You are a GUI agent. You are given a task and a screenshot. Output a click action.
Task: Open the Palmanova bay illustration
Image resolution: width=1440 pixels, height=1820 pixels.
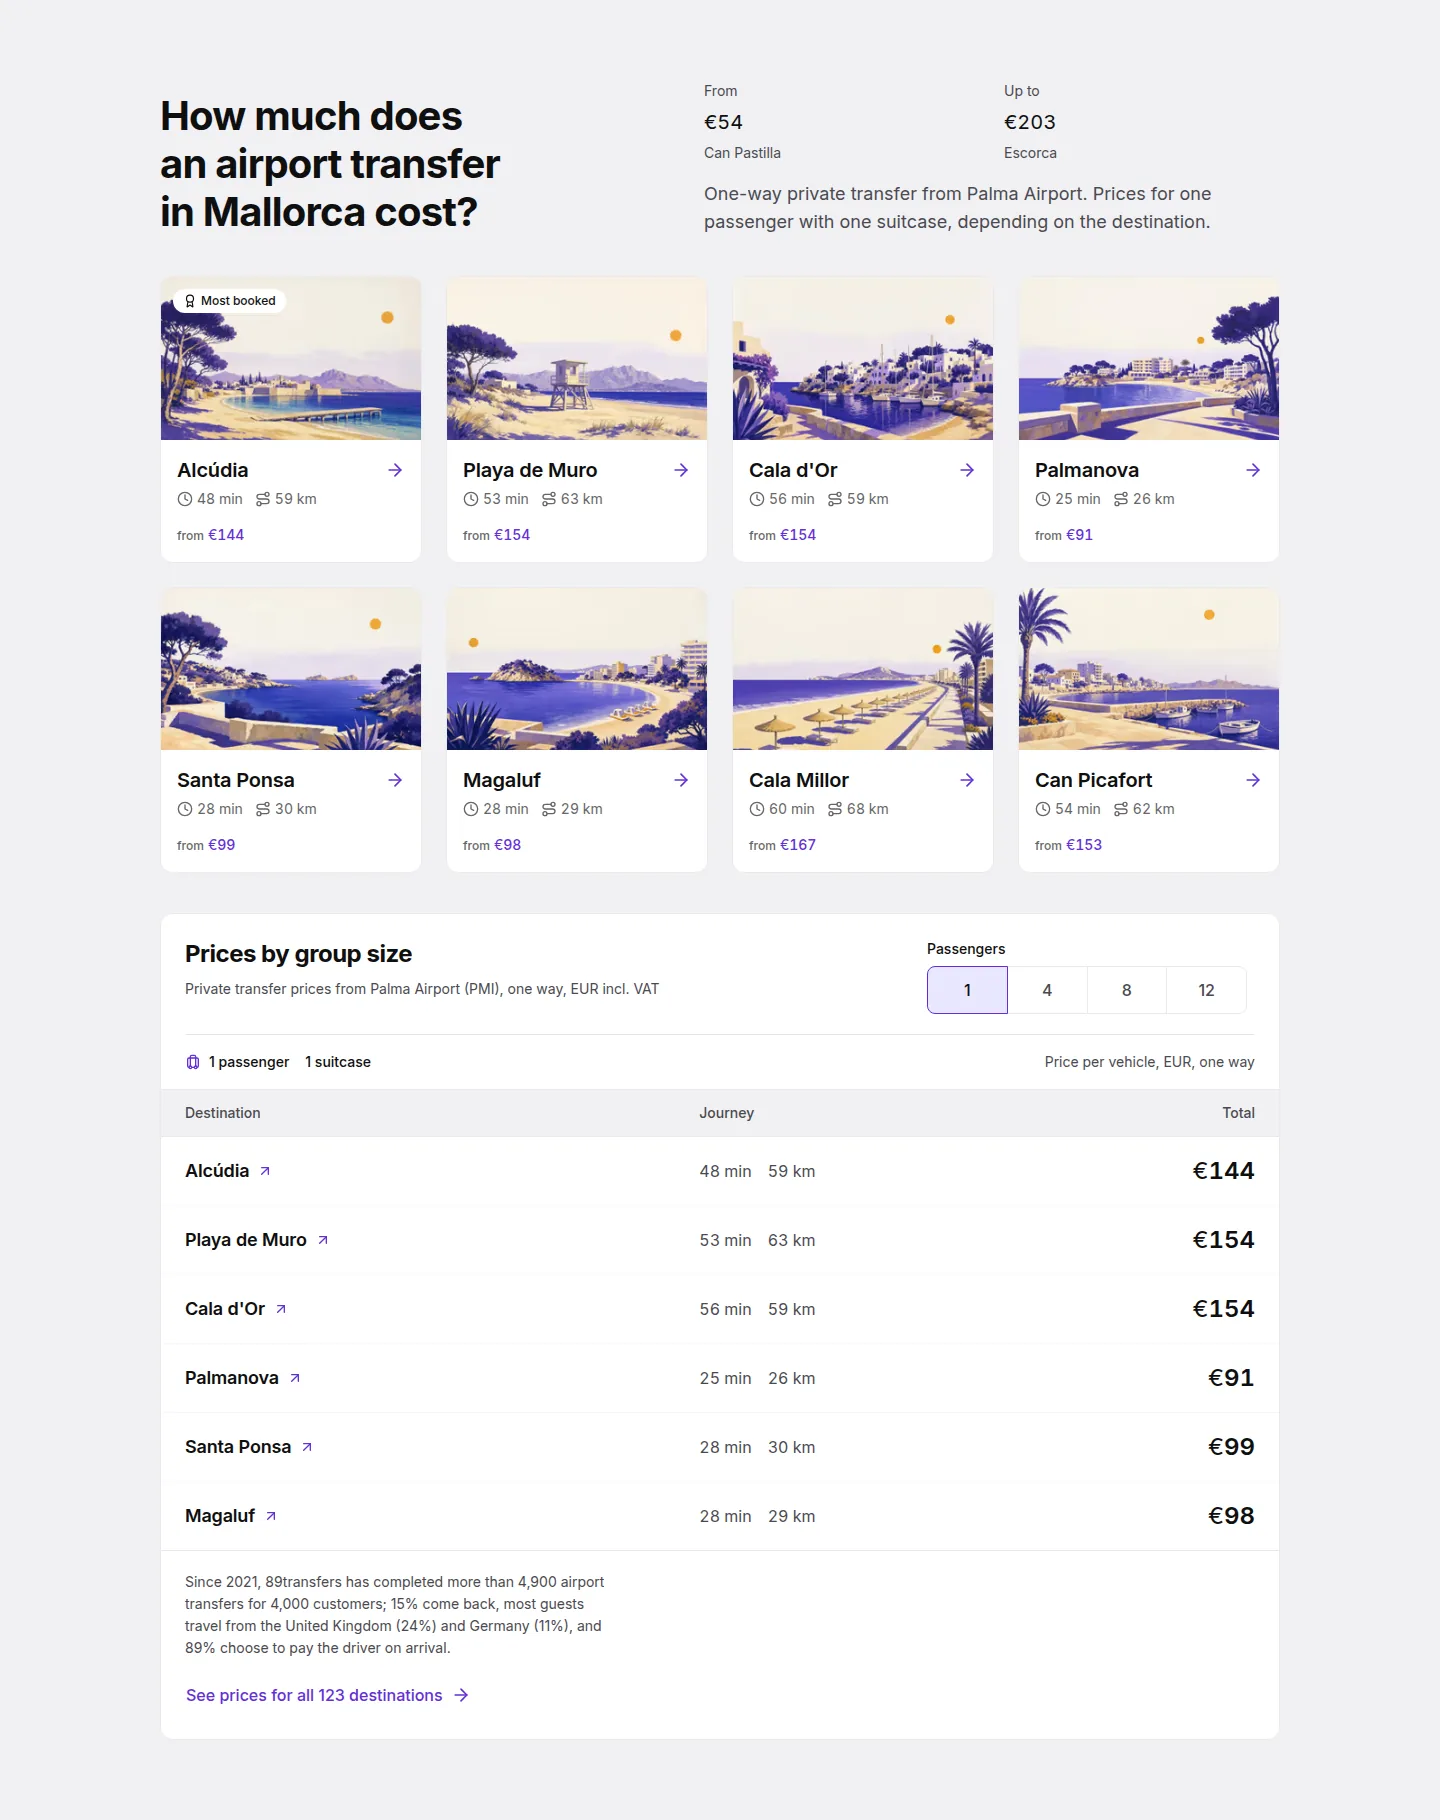(1149, 359)
